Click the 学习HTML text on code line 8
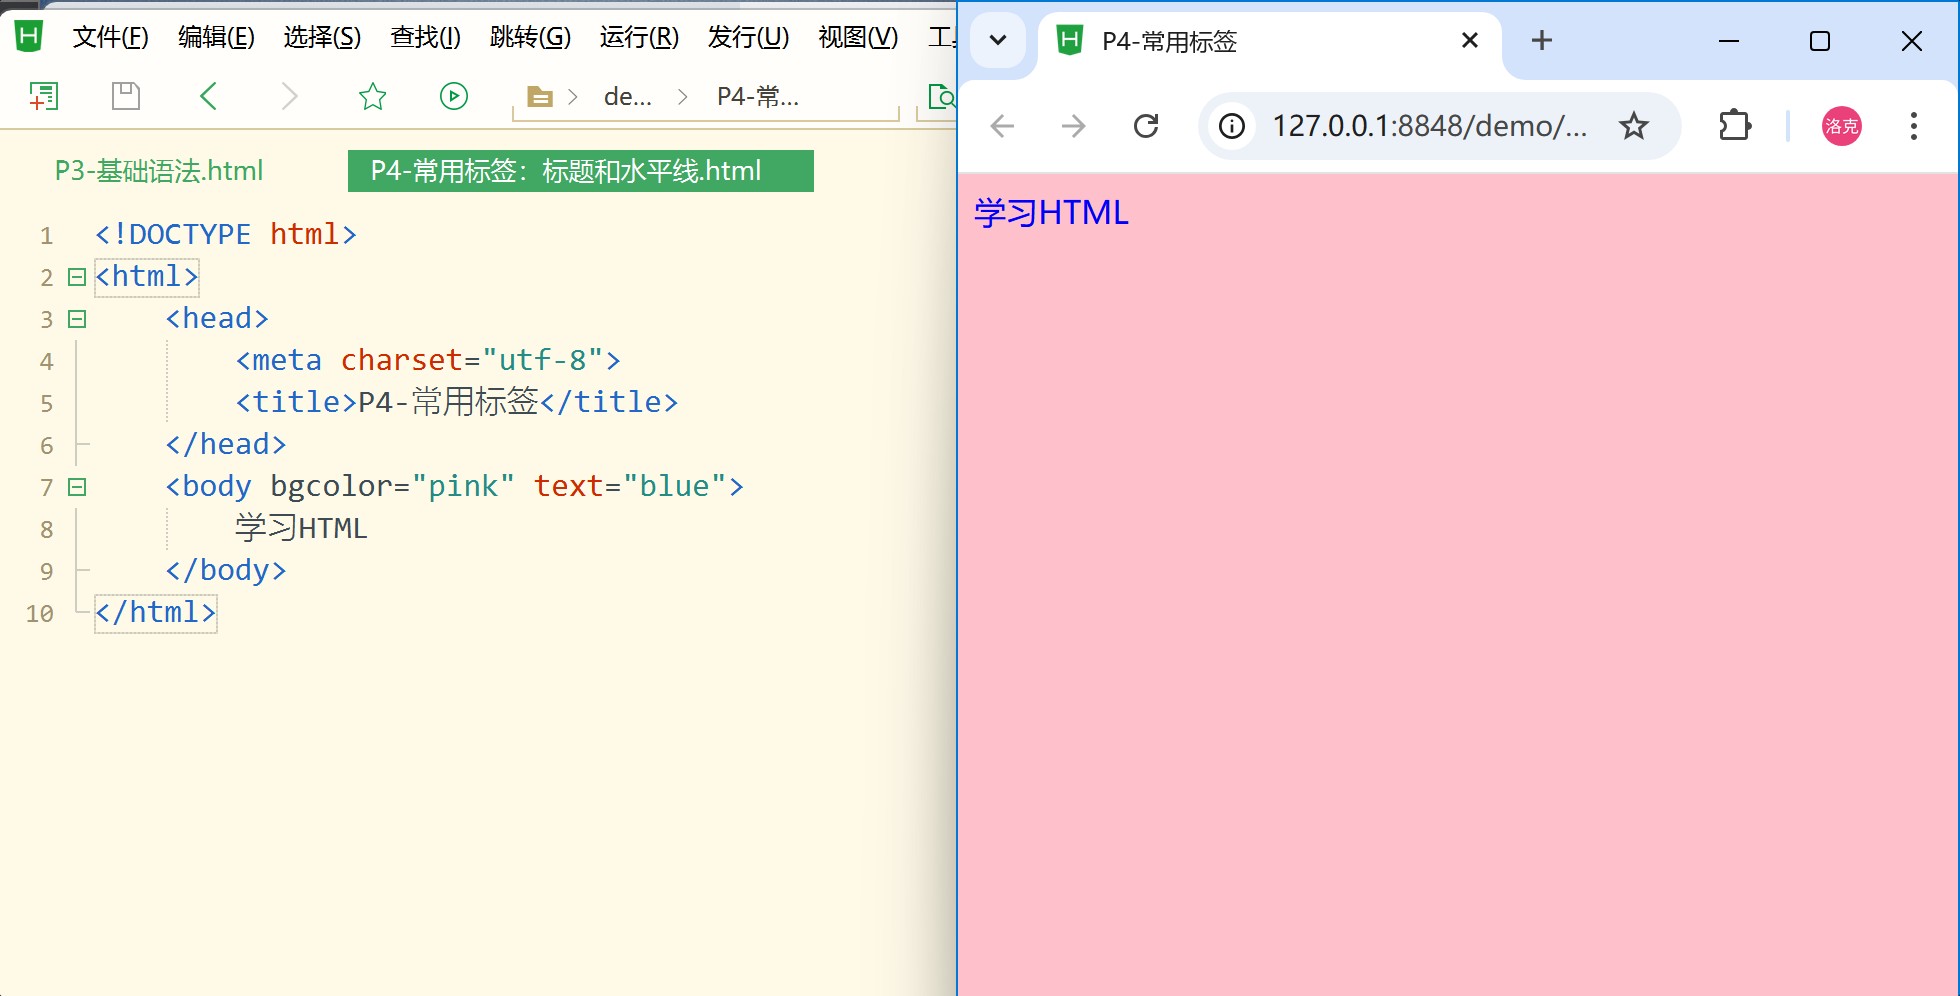Image resolution: width=1960 pixels, height=996 pixels. coord(301,528)
